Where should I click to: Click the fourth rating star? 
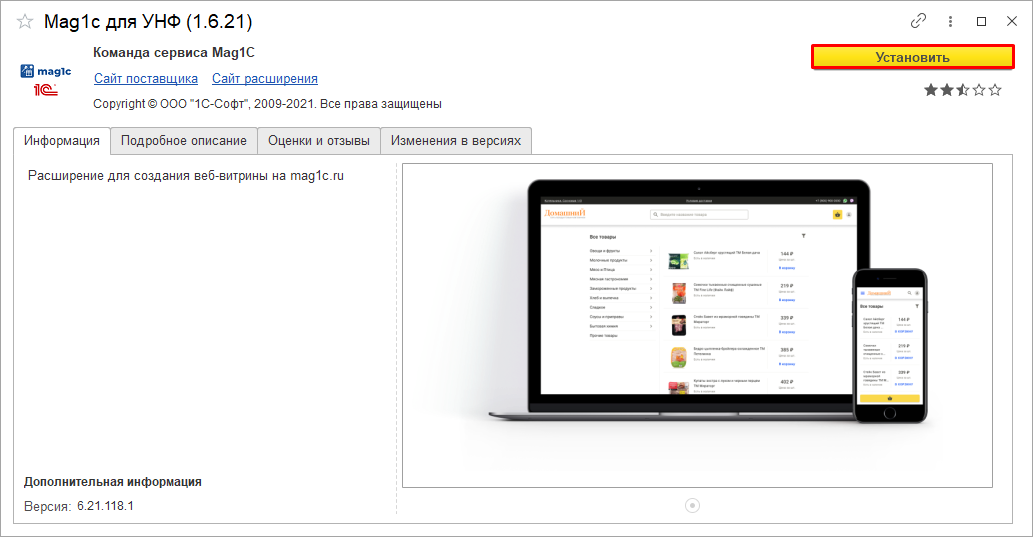[x=979, y=90]
